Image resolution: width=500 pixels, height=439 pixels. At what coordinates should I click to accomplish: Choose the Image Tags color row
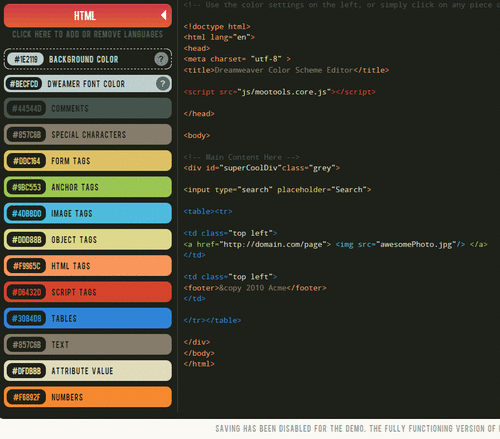click(88, 213)
